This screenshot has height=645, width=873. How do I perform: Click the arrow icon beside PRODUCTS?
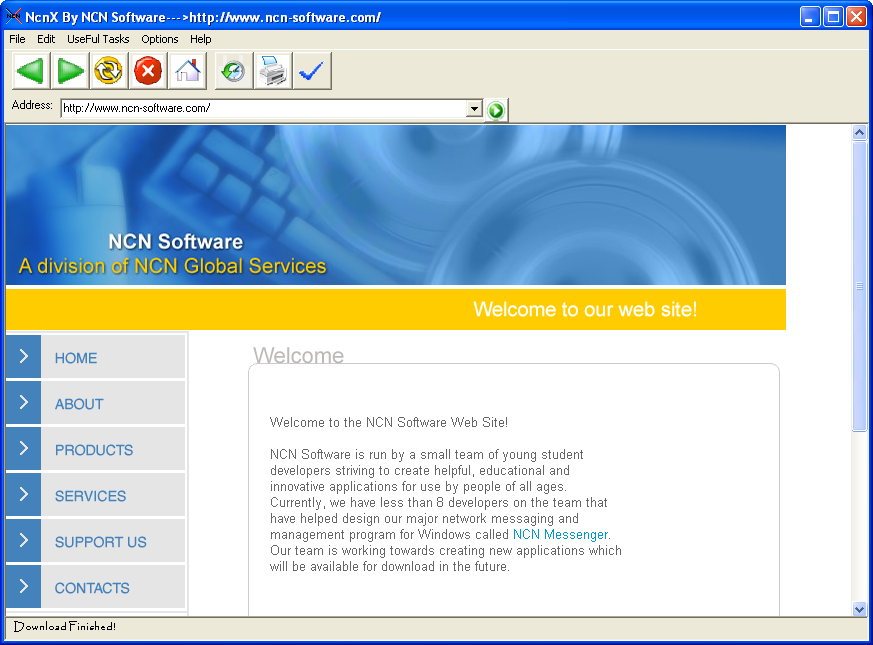click(x=23, y=448)
